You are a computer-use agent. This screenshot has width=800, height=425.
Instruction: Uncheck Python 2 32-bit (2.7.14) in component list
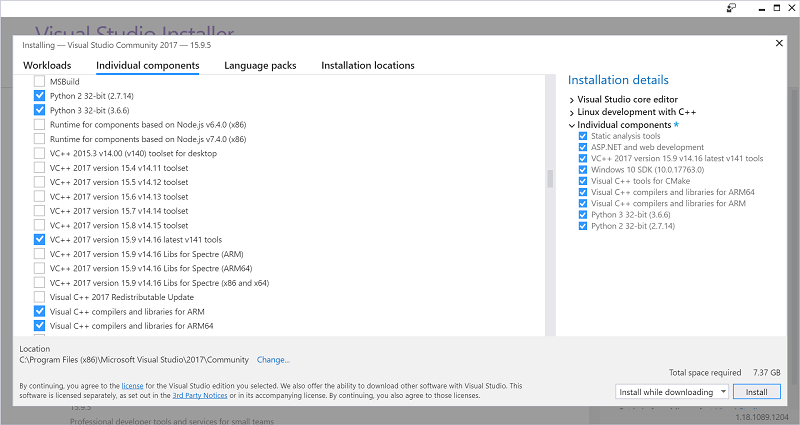pyautogui.click(x=39, y=95)
